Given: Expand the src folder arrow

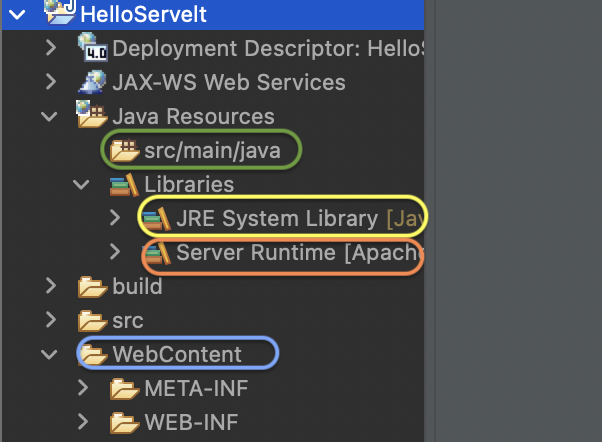Looking at the screenshot, I should click(51, 319).
